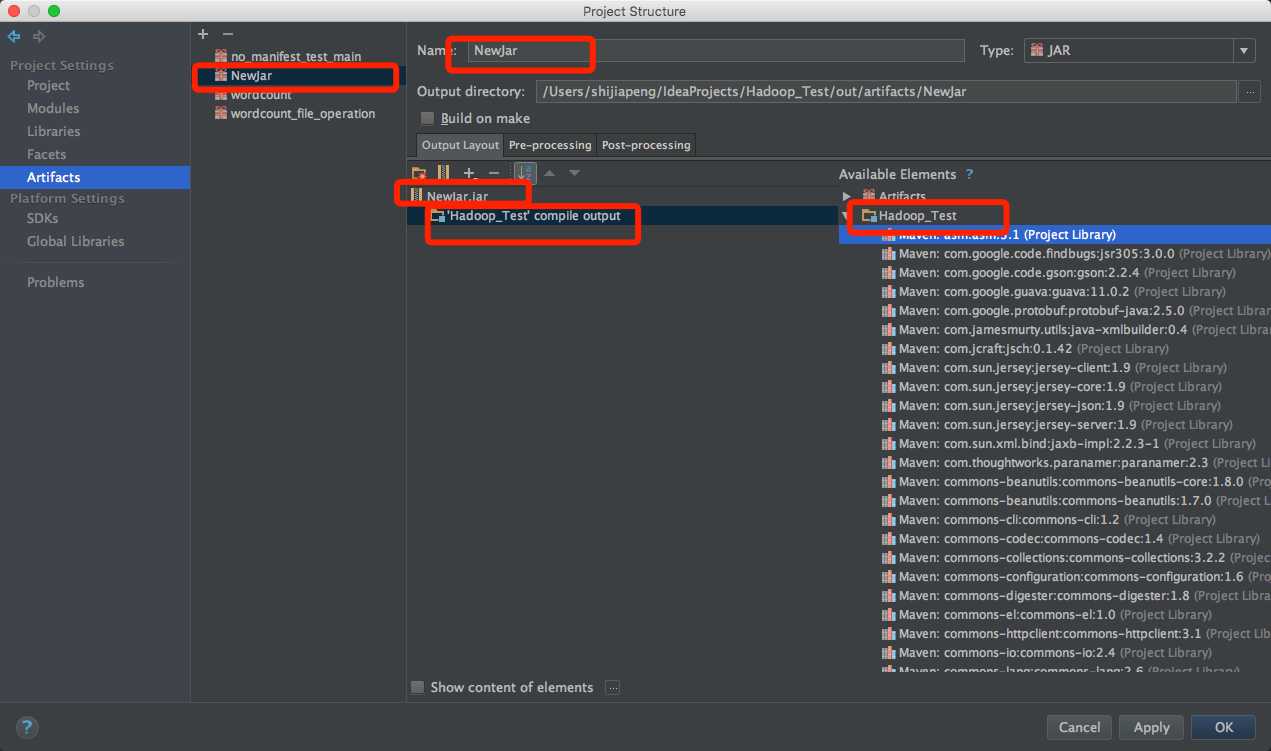Click the Cancel button
1271x751 pixels.
point(1079,727)
